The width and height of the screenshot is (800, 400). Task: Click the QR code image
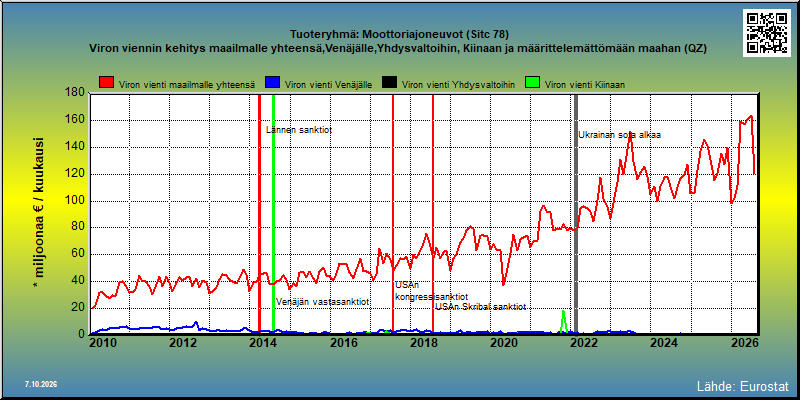(x=767, y=33)
